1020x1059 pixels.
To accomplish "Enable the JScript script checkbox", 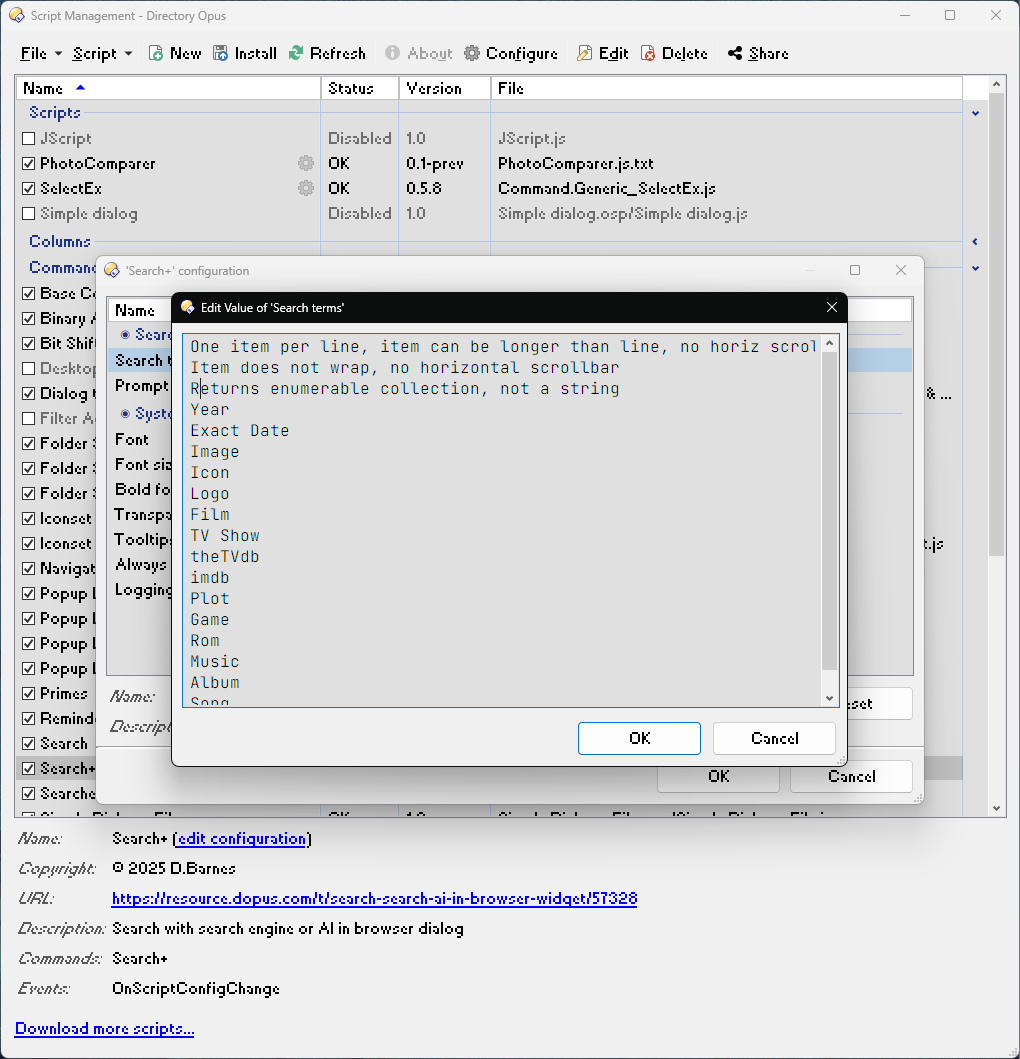I will click(29, 139).
